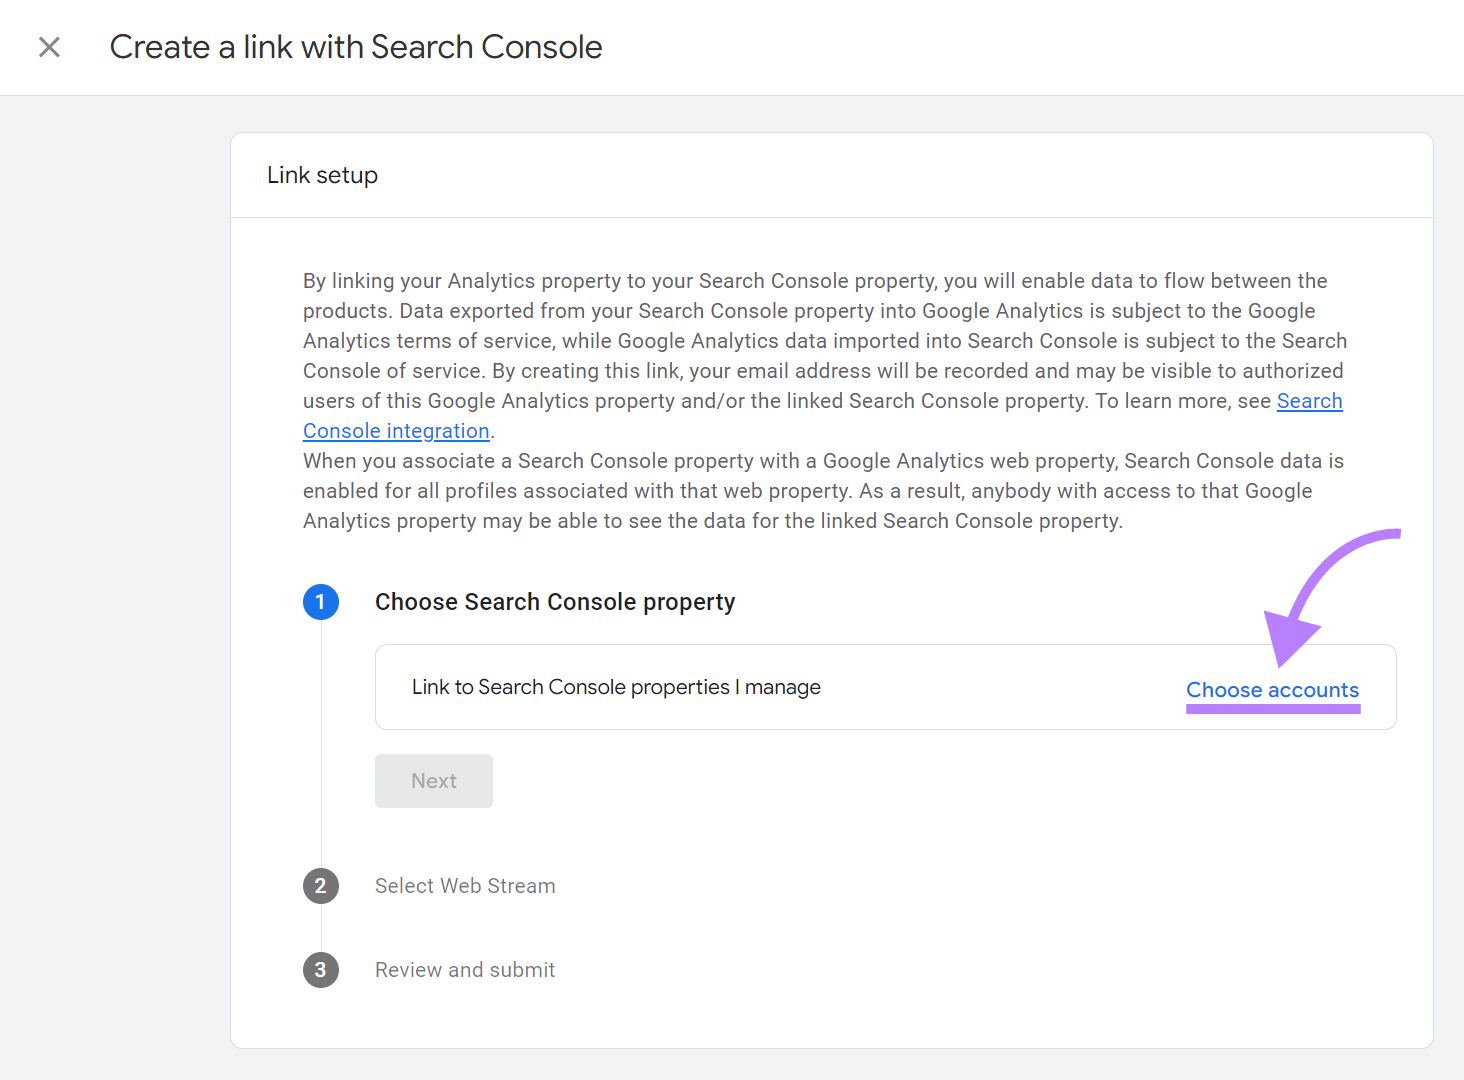Click the Review and submit step label
Image resolution: width=1464 pixels, height=1080 pixels.
click(464, 969)
